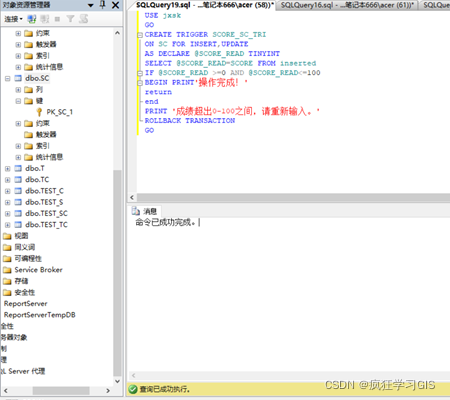Open the Object Explorer window position dropdown arrow

pyautogui.click(x=91, y=5)
